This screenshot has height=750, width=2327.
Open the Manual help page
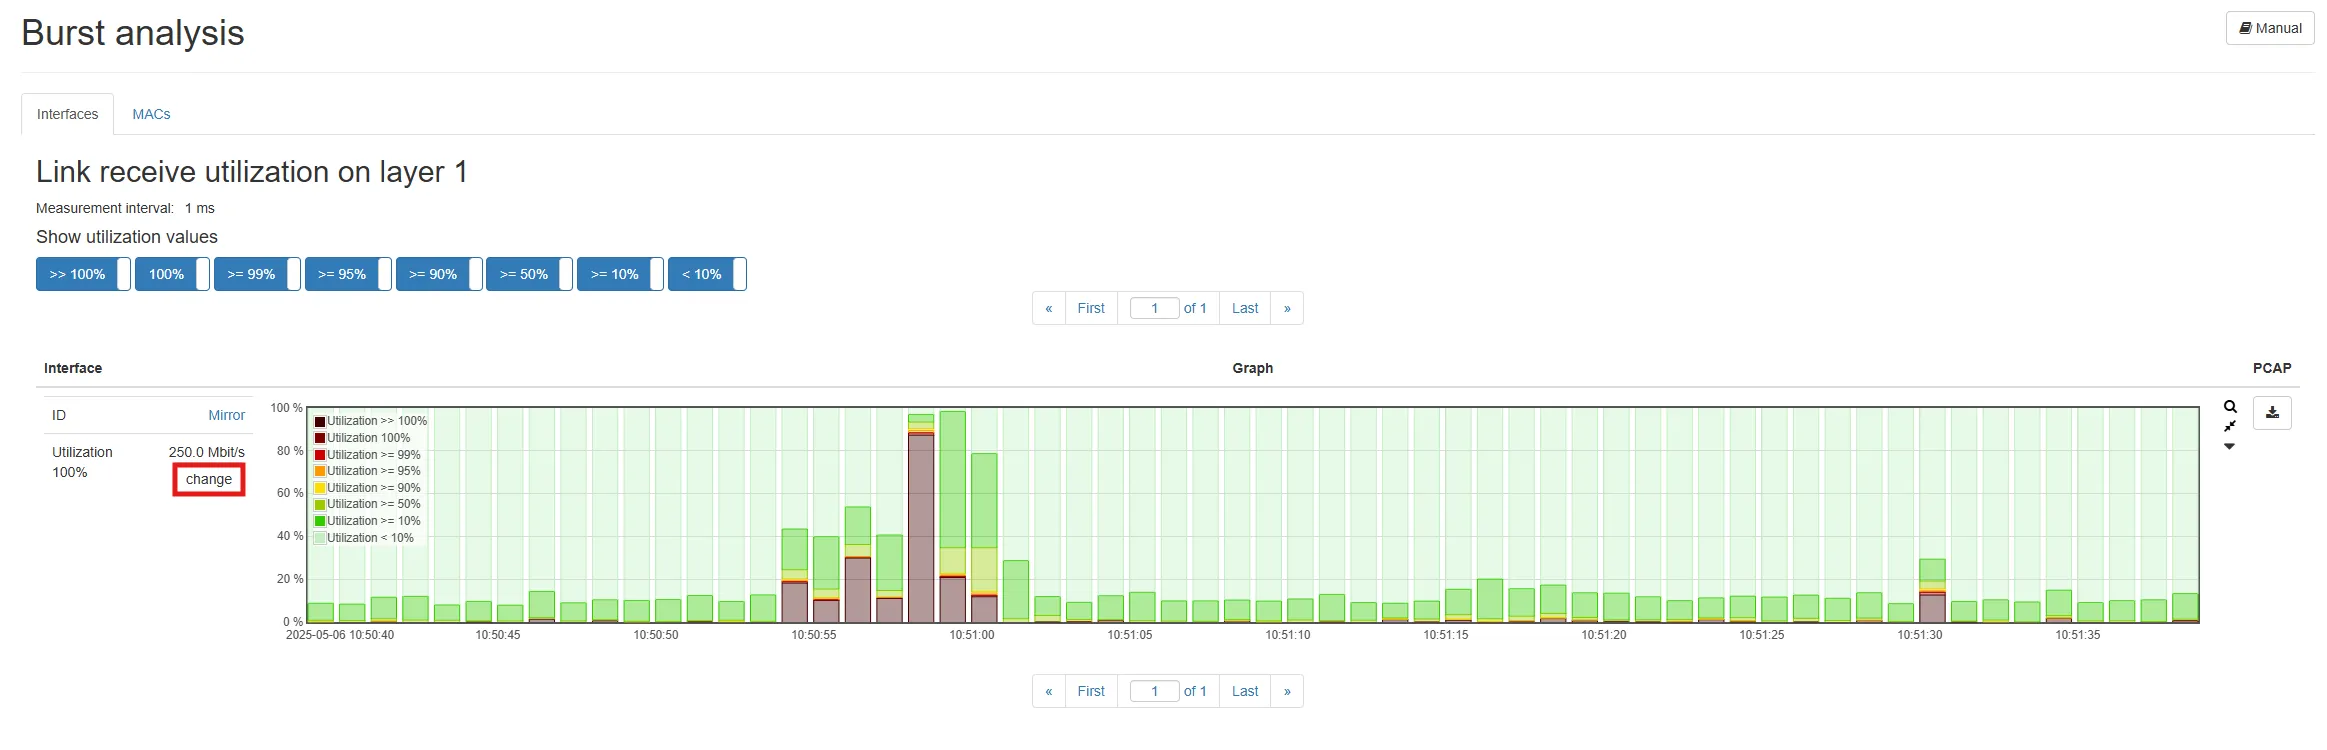click(2269, 28)
